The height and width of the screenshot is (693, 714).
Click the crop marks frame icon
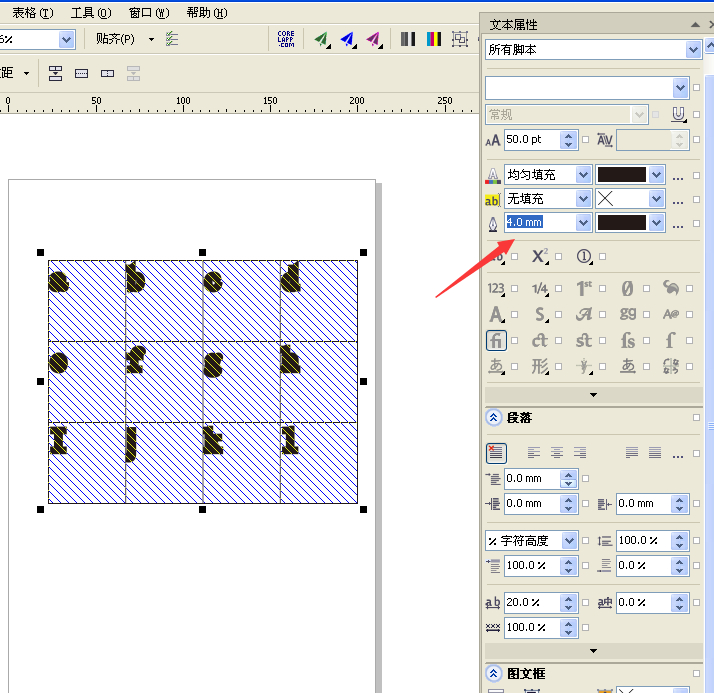pyautogui.click(x=460, y=39)
